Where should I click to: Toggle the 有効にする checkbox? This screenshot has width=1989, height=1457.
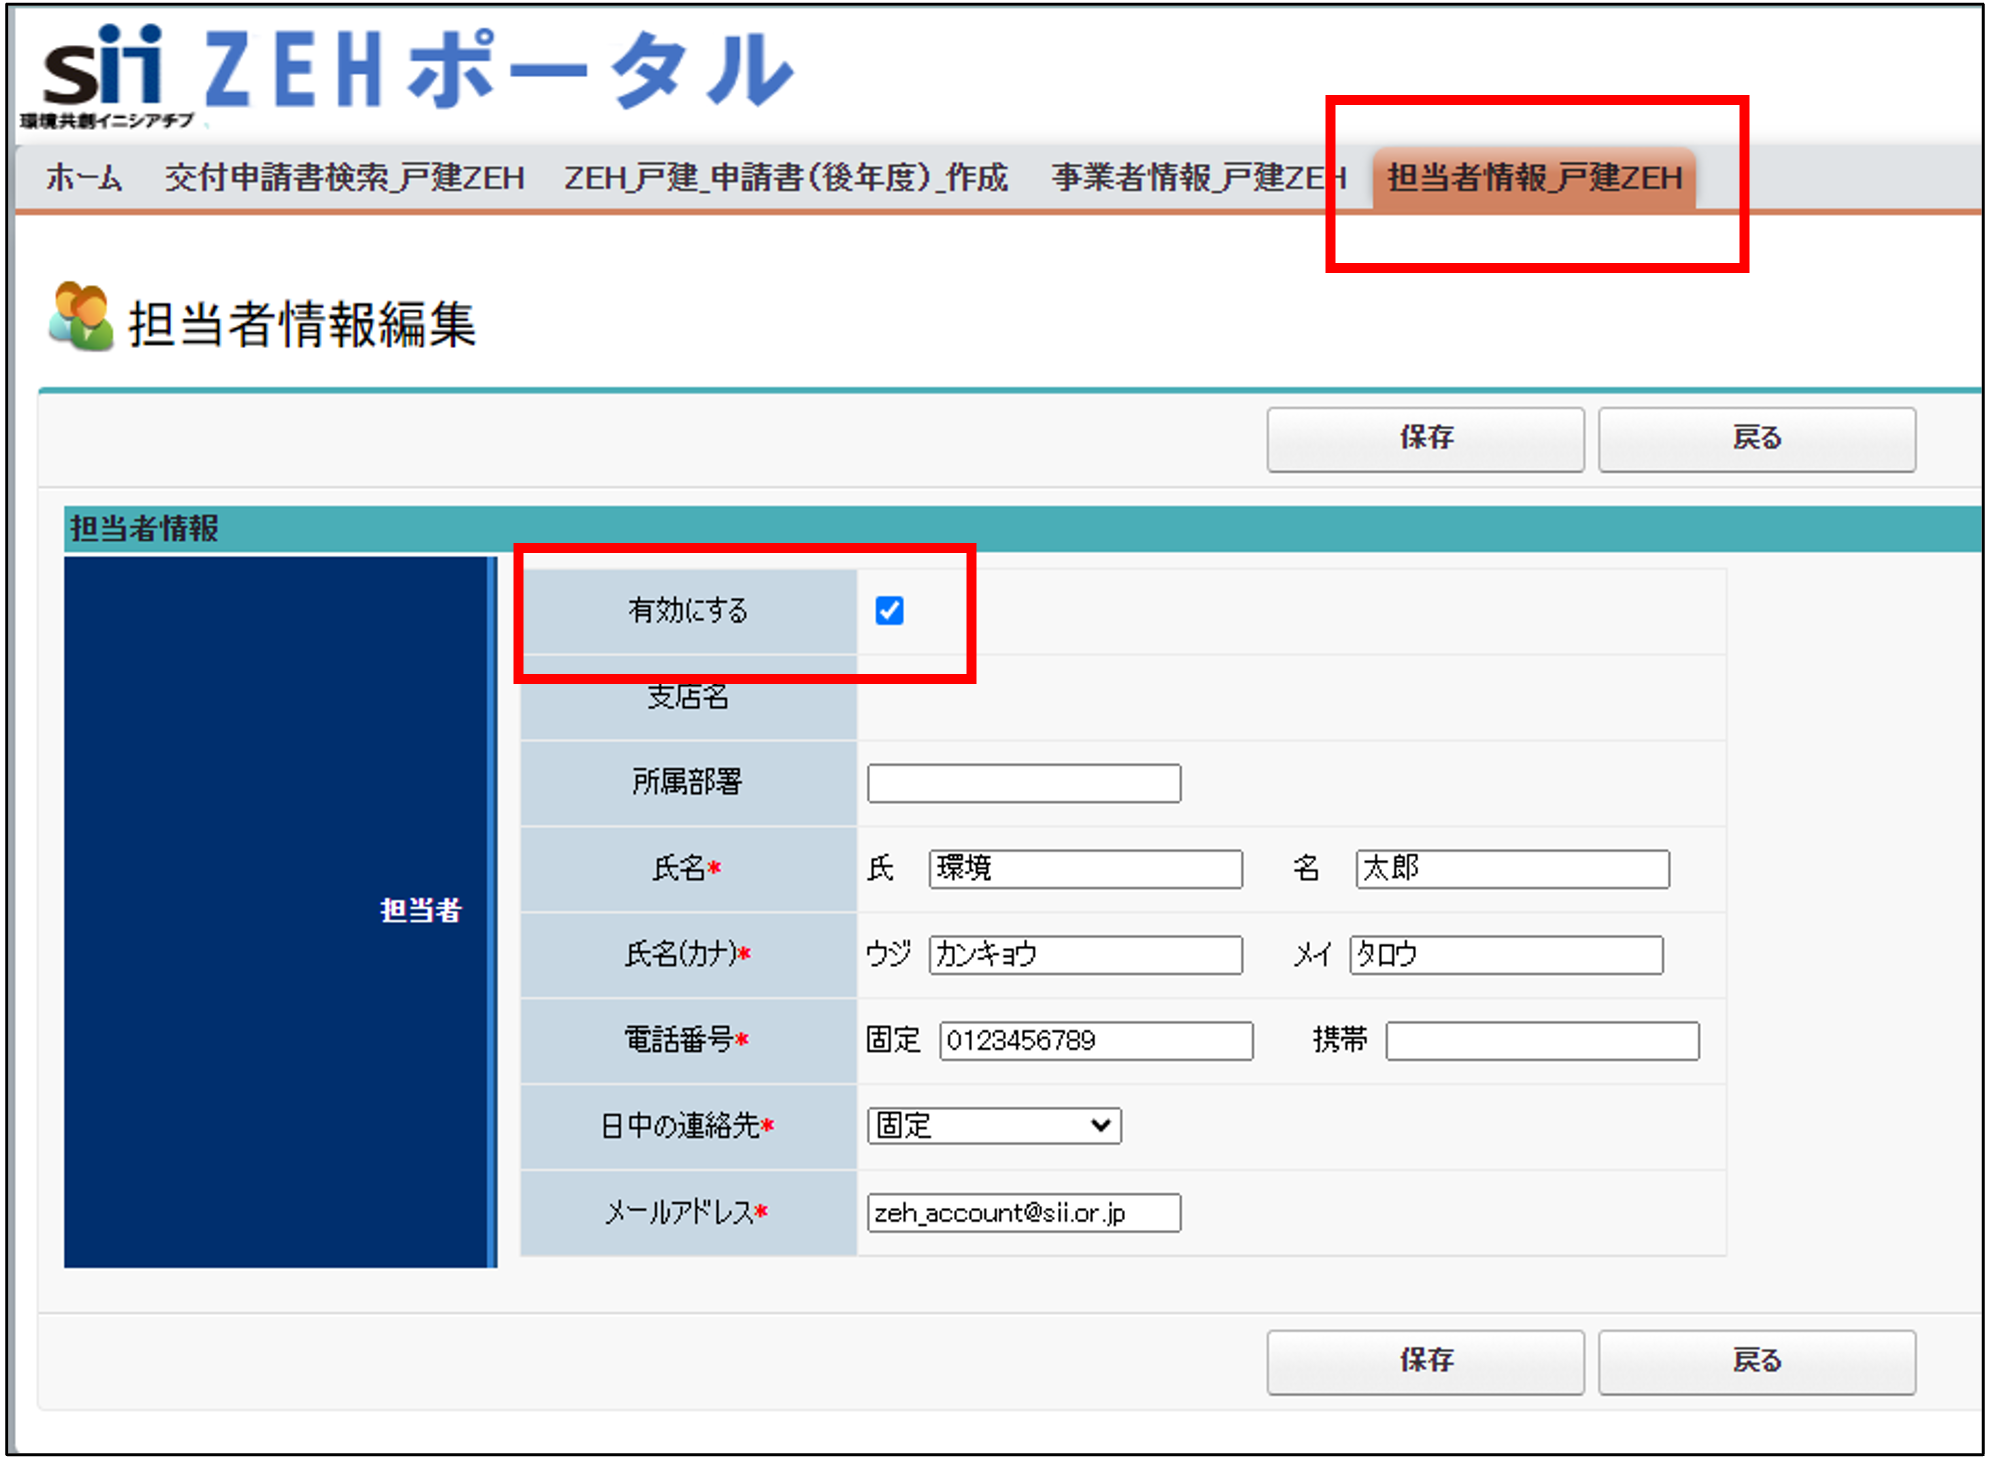889,610
